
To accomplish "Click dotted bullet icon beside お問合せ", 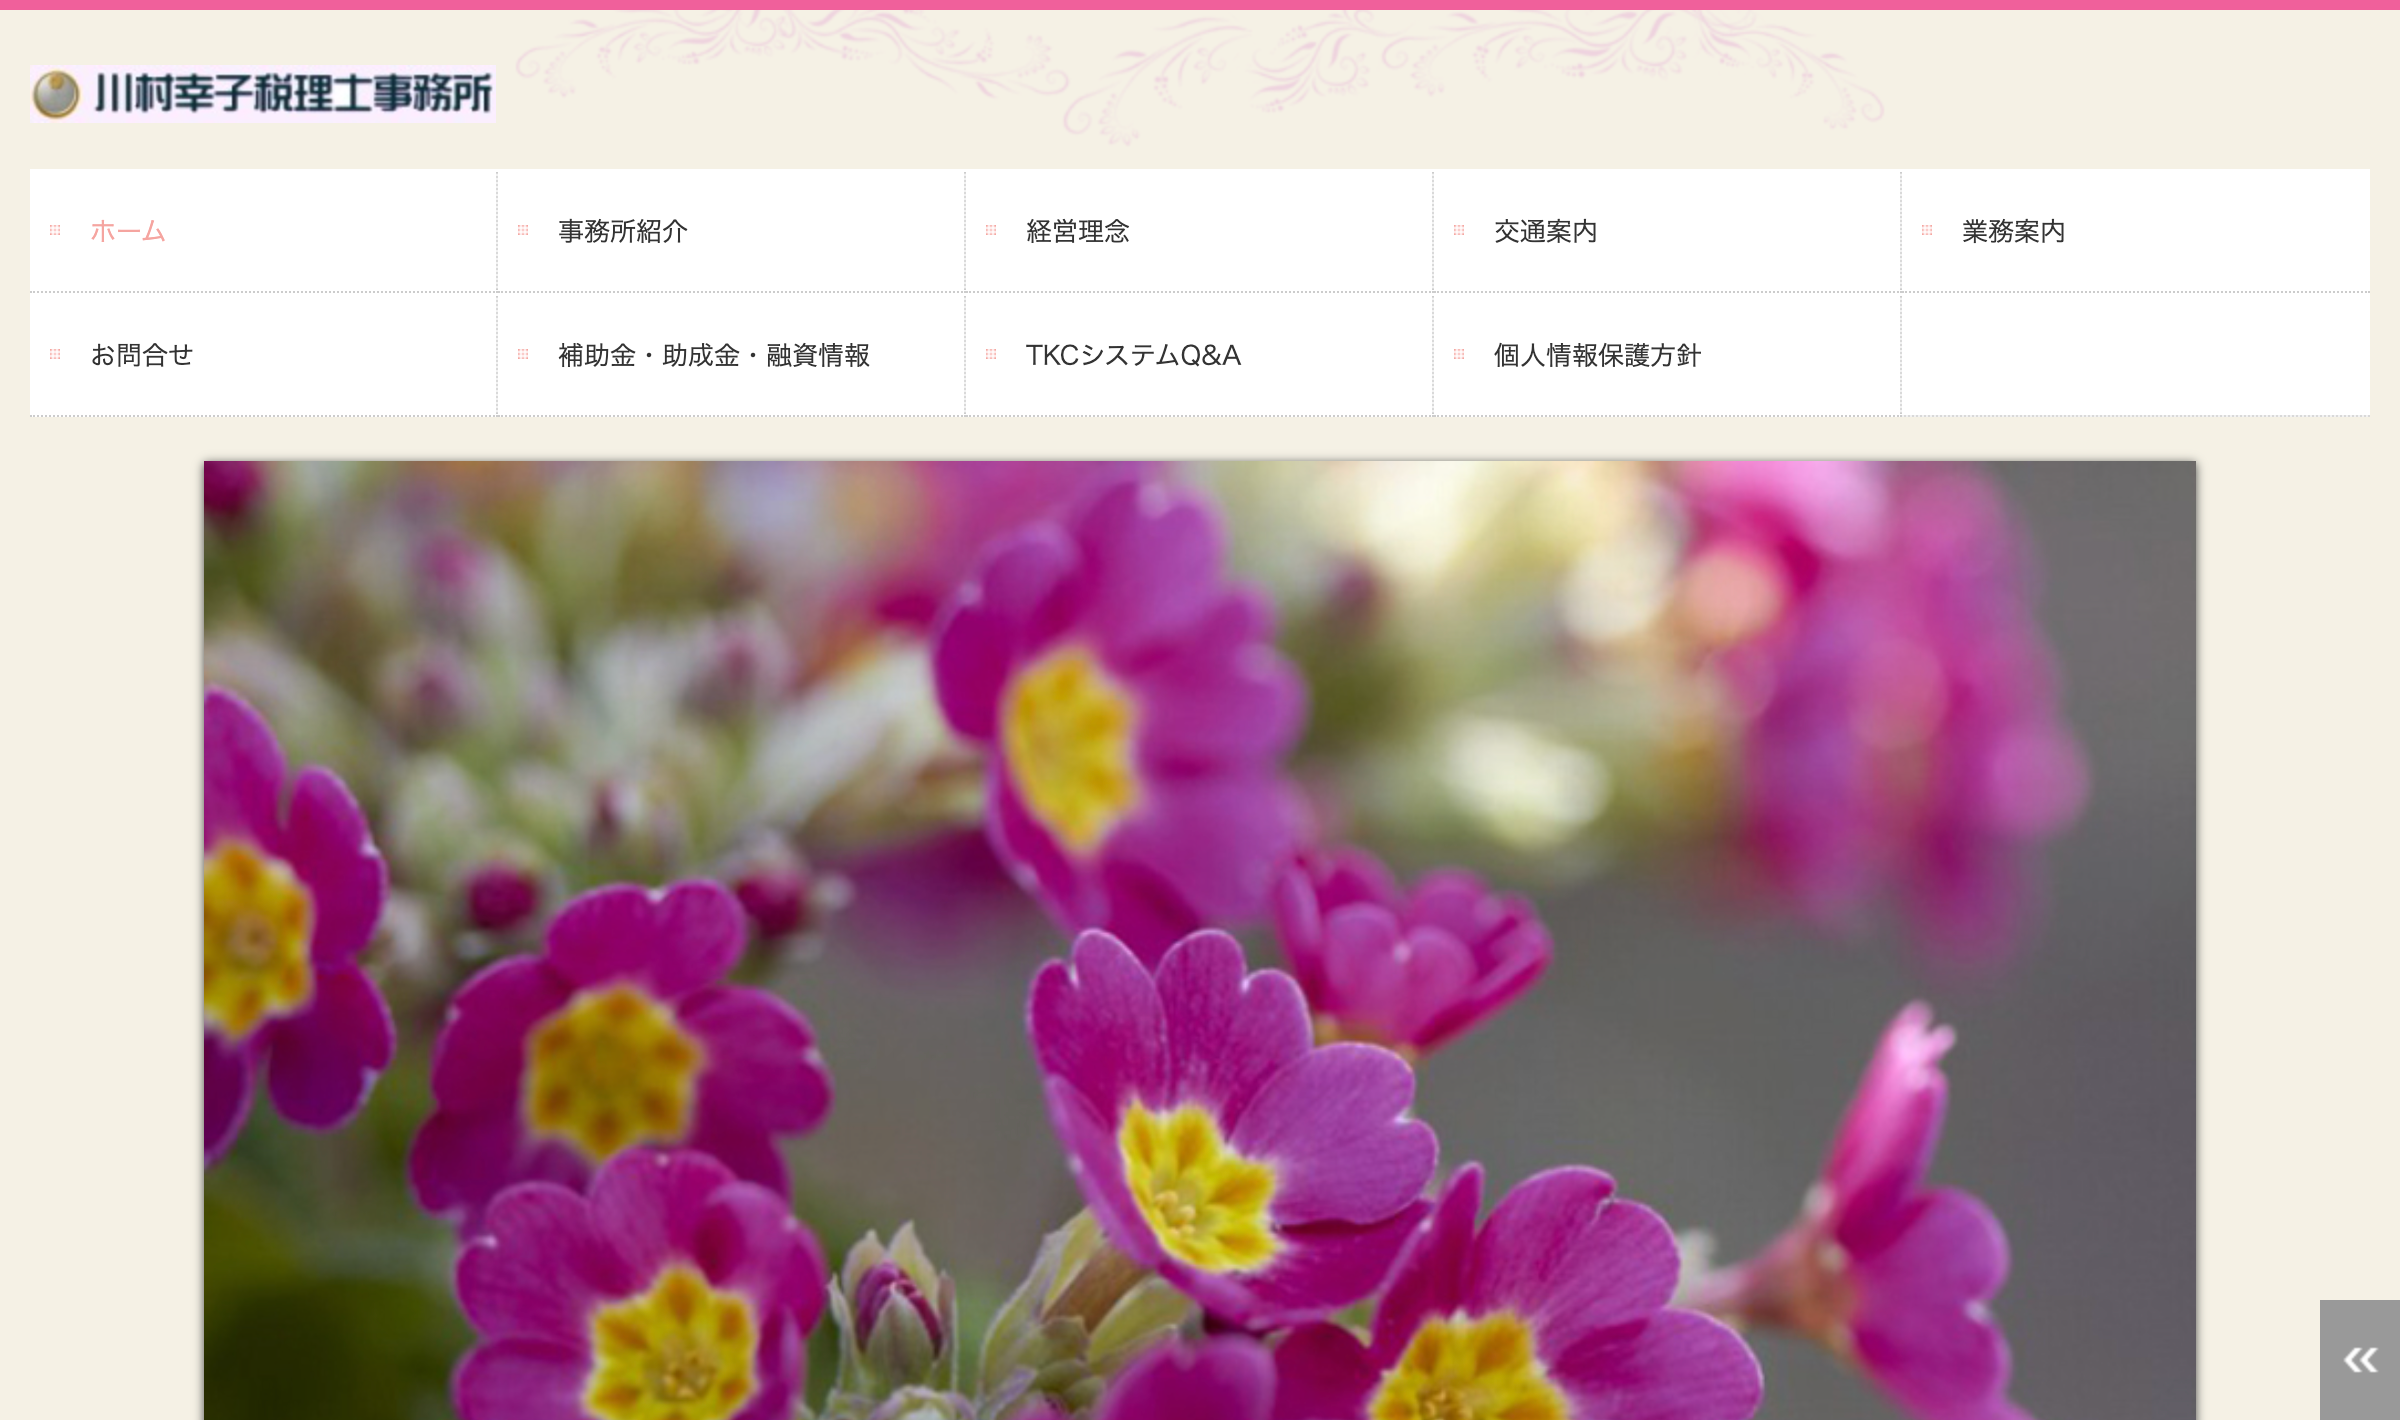I will (55, 355).
